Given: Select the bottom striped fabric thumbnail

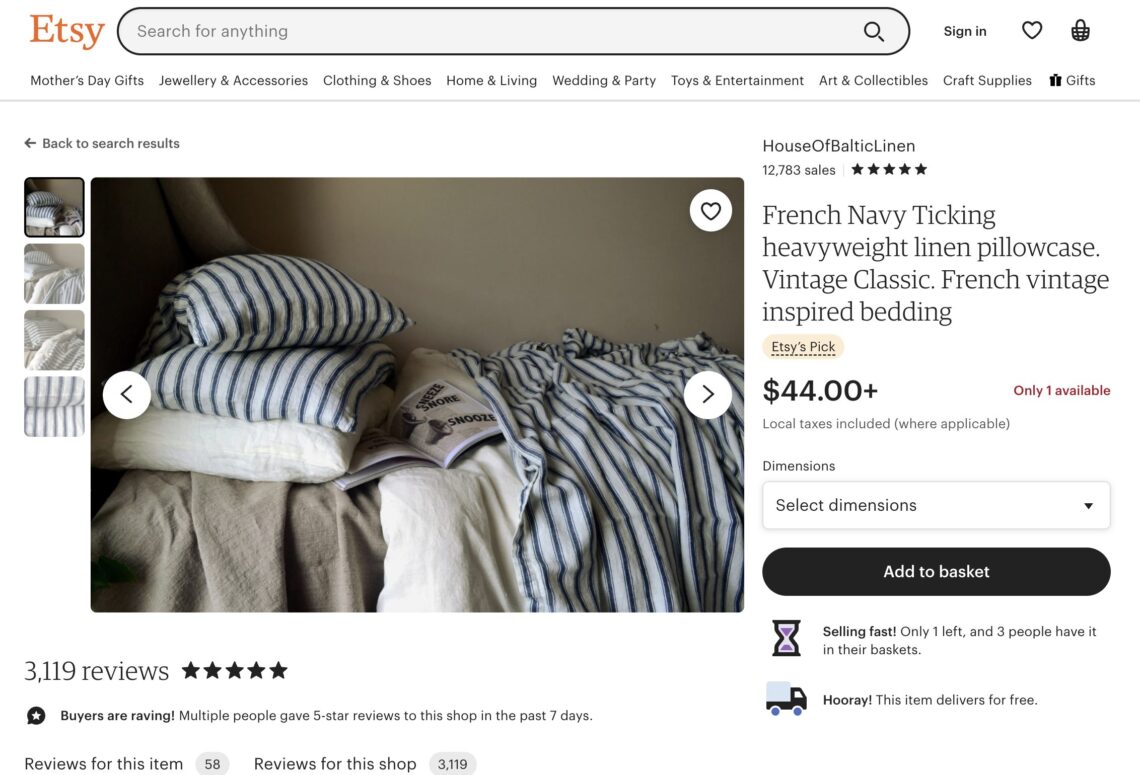Looking at the screenshot, I should point(54,406).
